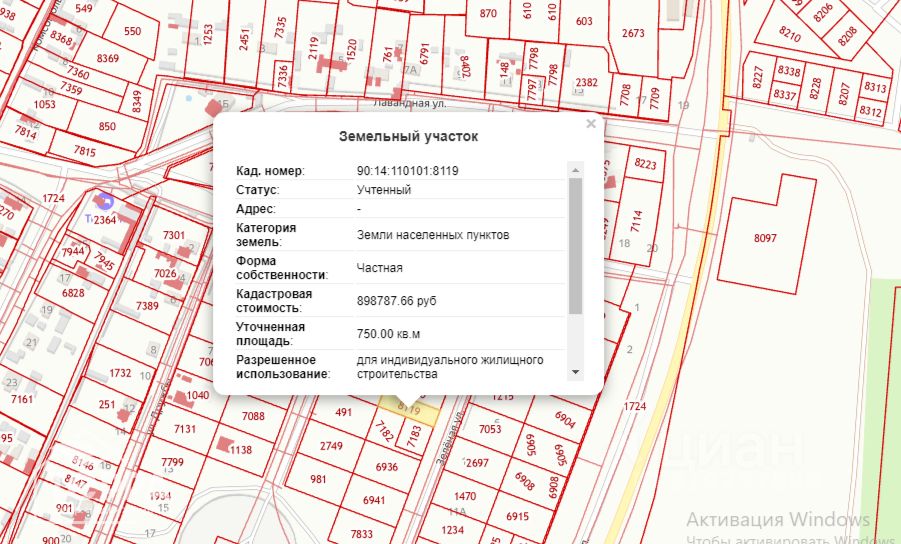
Task: Click the status value Учтенный
Action: coord(384,190)
